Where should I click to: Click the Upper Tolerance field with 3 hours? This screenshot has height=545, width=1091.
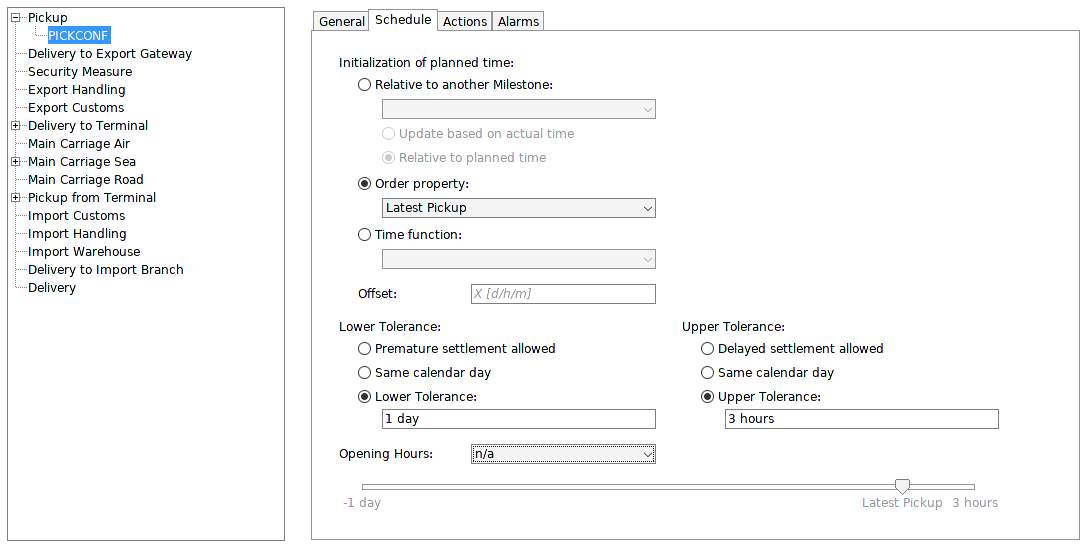(861, 419)
